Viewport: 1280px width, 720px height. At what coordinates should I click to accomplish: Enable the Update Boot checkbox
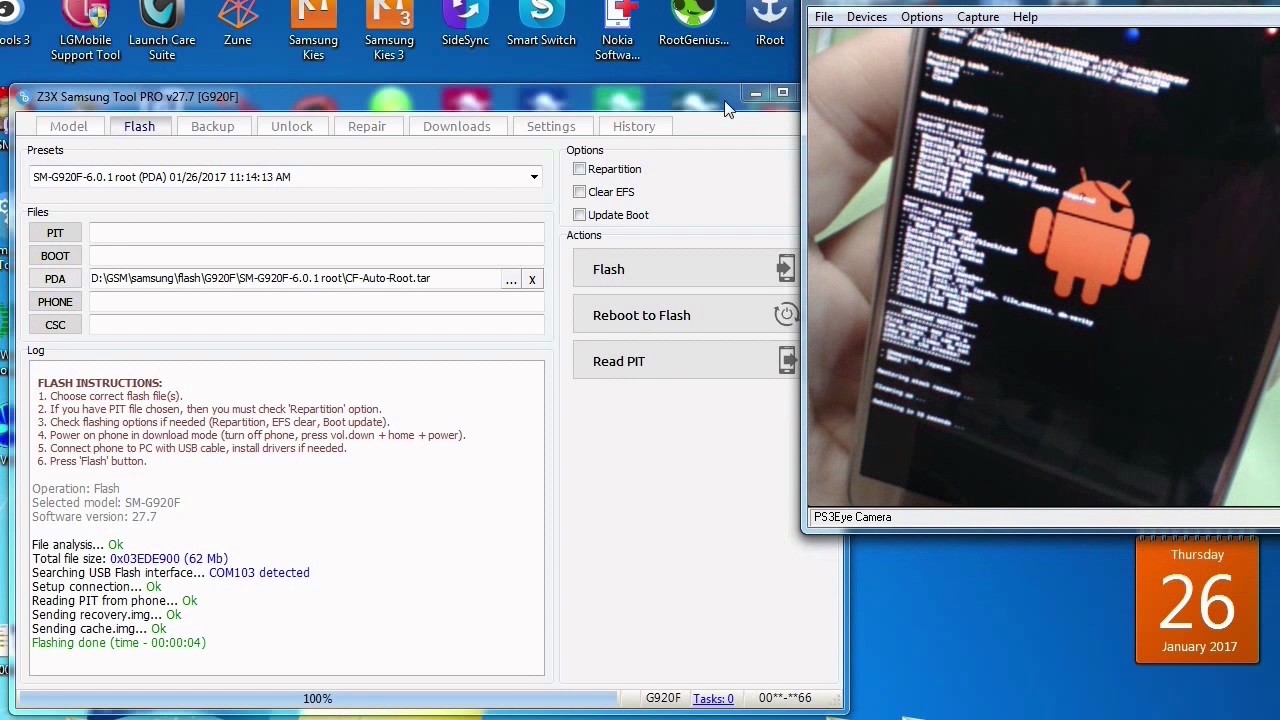pyautogui.click(x=579, y=215)
